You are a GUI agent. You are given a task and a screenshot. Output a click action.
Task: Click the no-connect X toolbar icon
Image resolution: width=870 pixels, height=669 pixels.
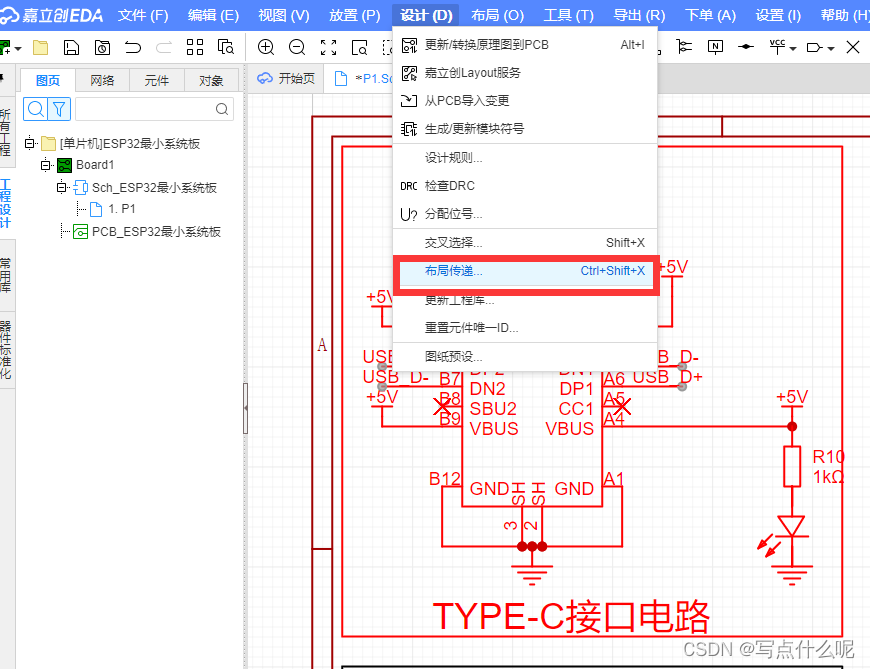(x=853, y=47)
